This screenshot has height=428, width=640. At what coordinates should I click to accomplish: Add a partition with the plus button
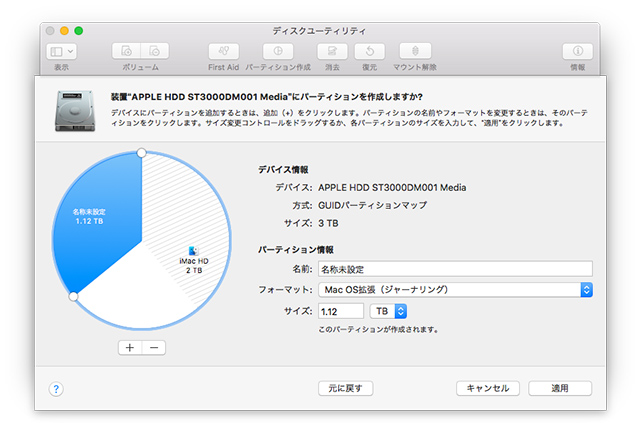(x=129, y=348)
